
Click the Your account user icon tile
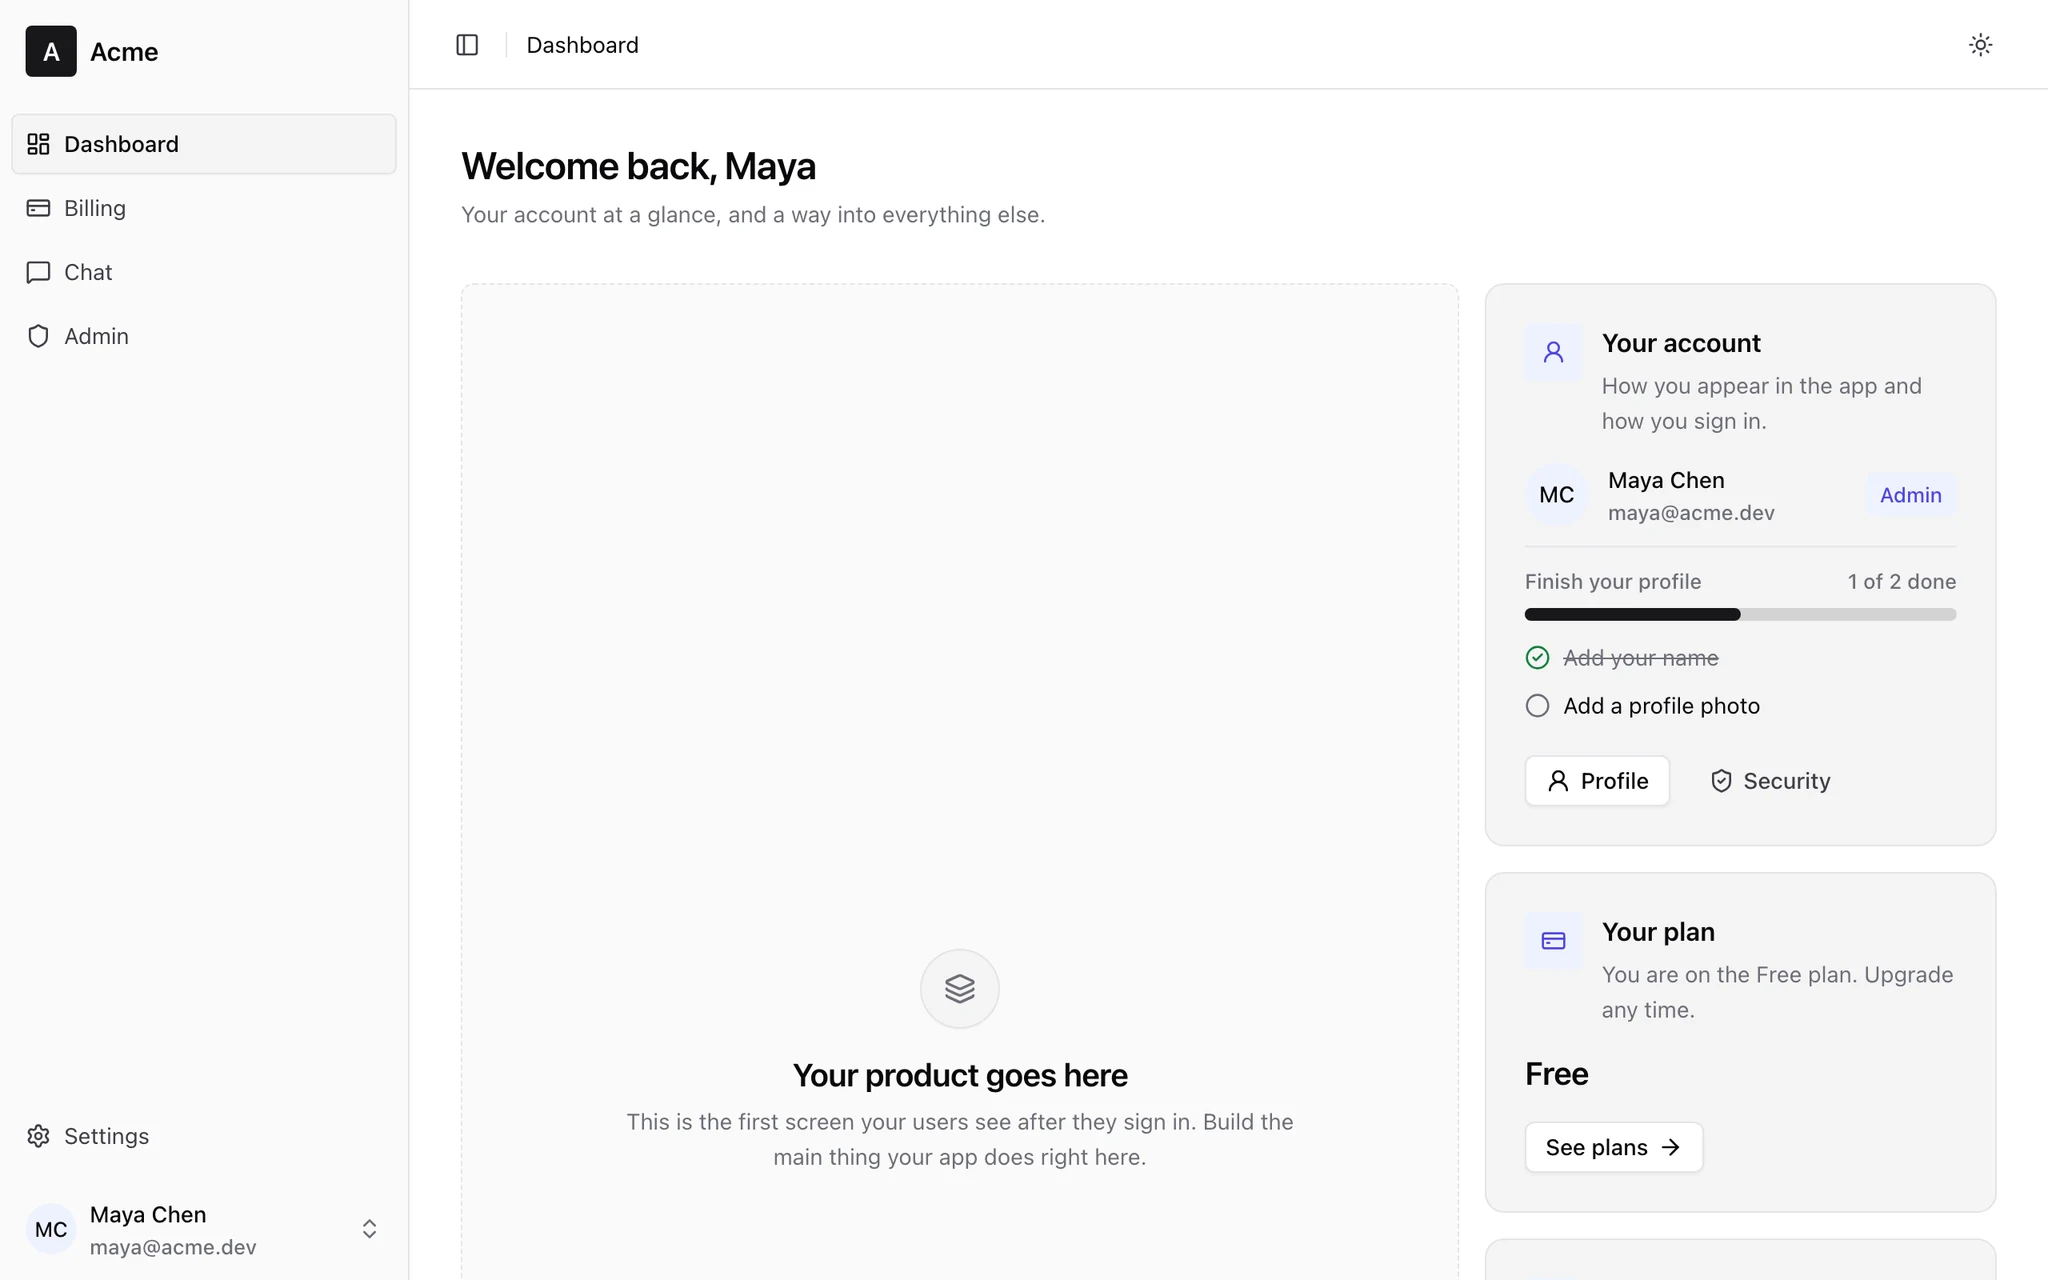tap(1553, 352)
